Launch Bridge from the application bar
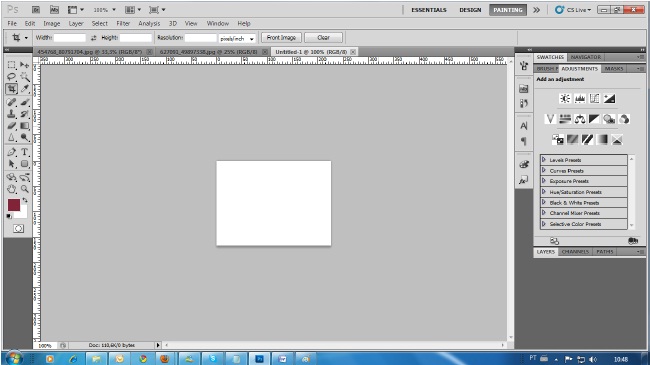Viewport: 650px width, 365px height. pyautogui.click(x=36, y=10)
